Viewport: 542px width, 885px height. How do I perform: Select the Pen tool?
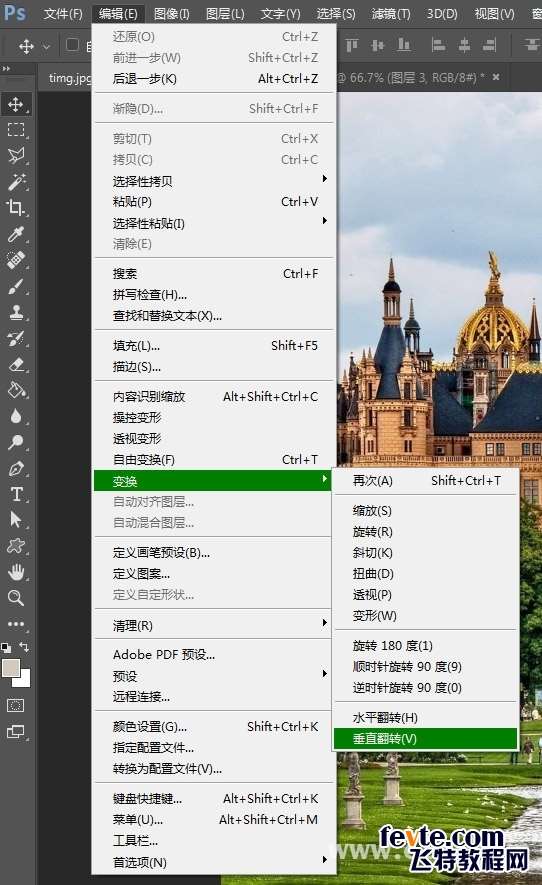[16, 468]
